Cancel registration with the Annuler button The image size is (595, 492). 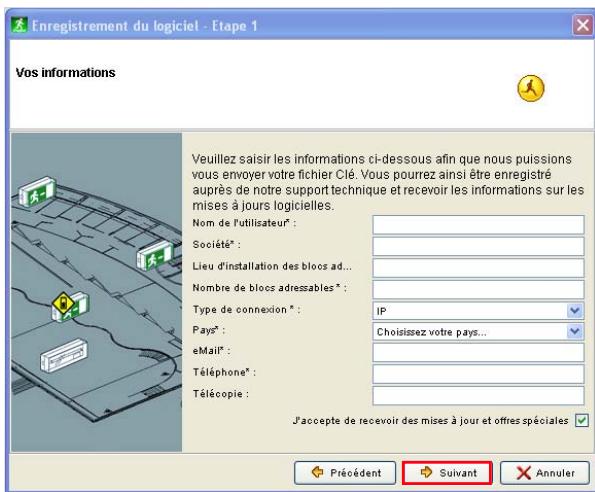(545, 473)
